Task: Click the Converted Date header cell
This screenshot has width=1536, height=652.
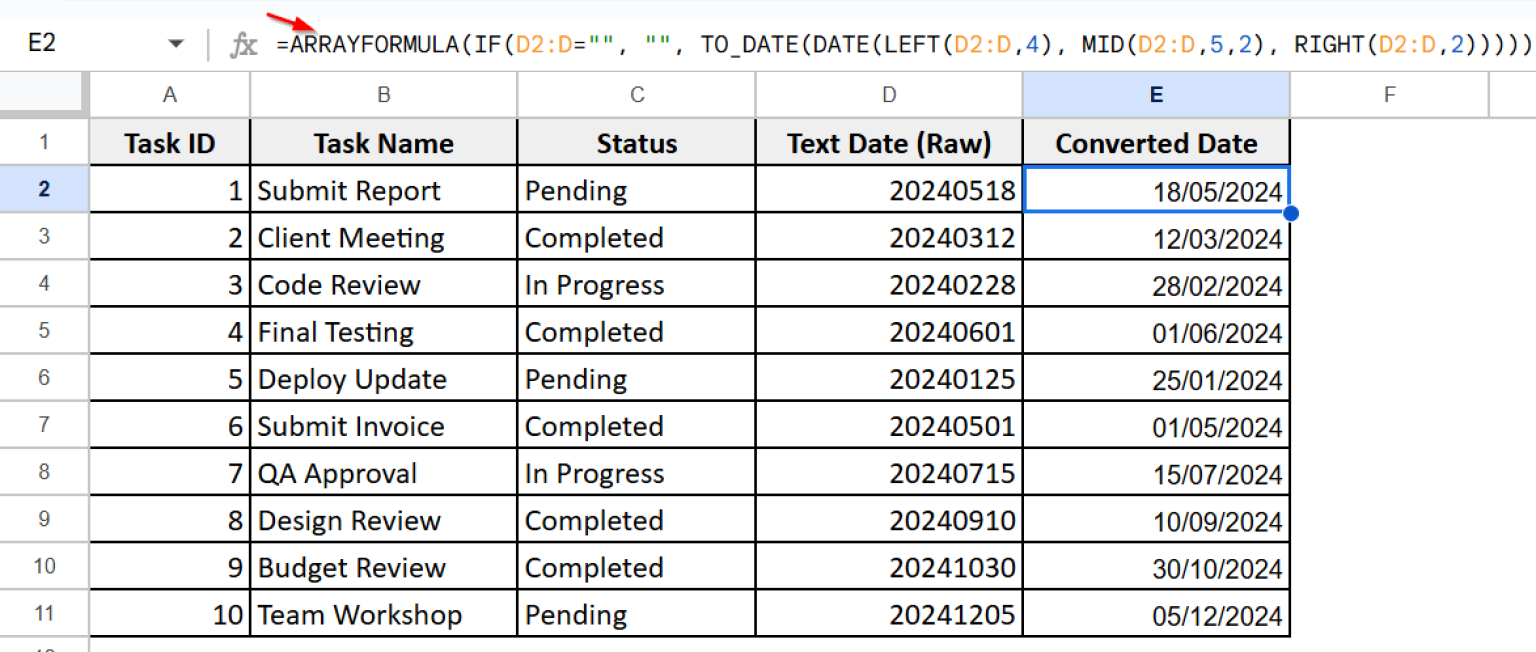Action: pyautogui.click(x=1156, y=142)
